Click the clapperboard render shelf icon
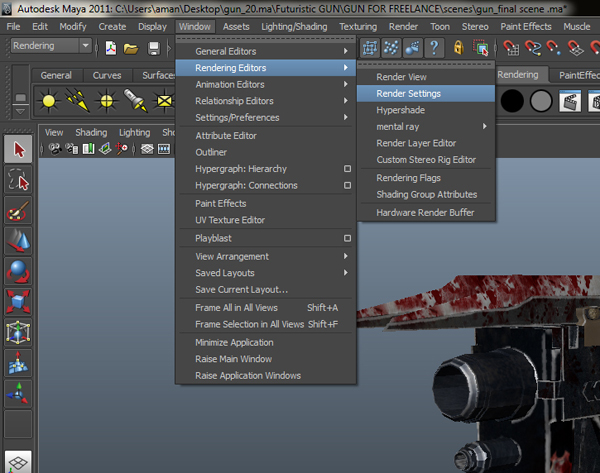This screenshot has width=600, height=473. coord(570,101)
